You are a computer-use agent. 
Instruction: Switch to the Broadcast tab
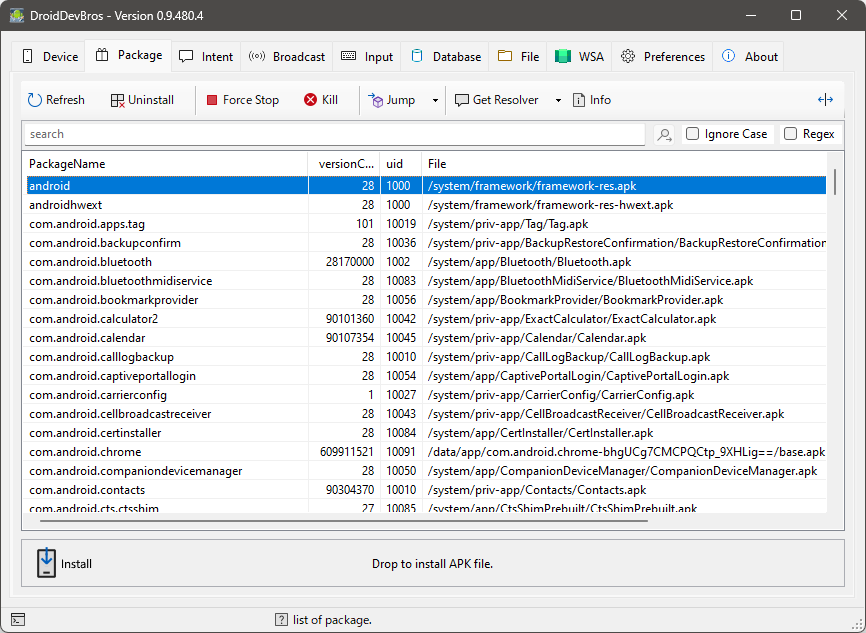click(x=287, y=56)
